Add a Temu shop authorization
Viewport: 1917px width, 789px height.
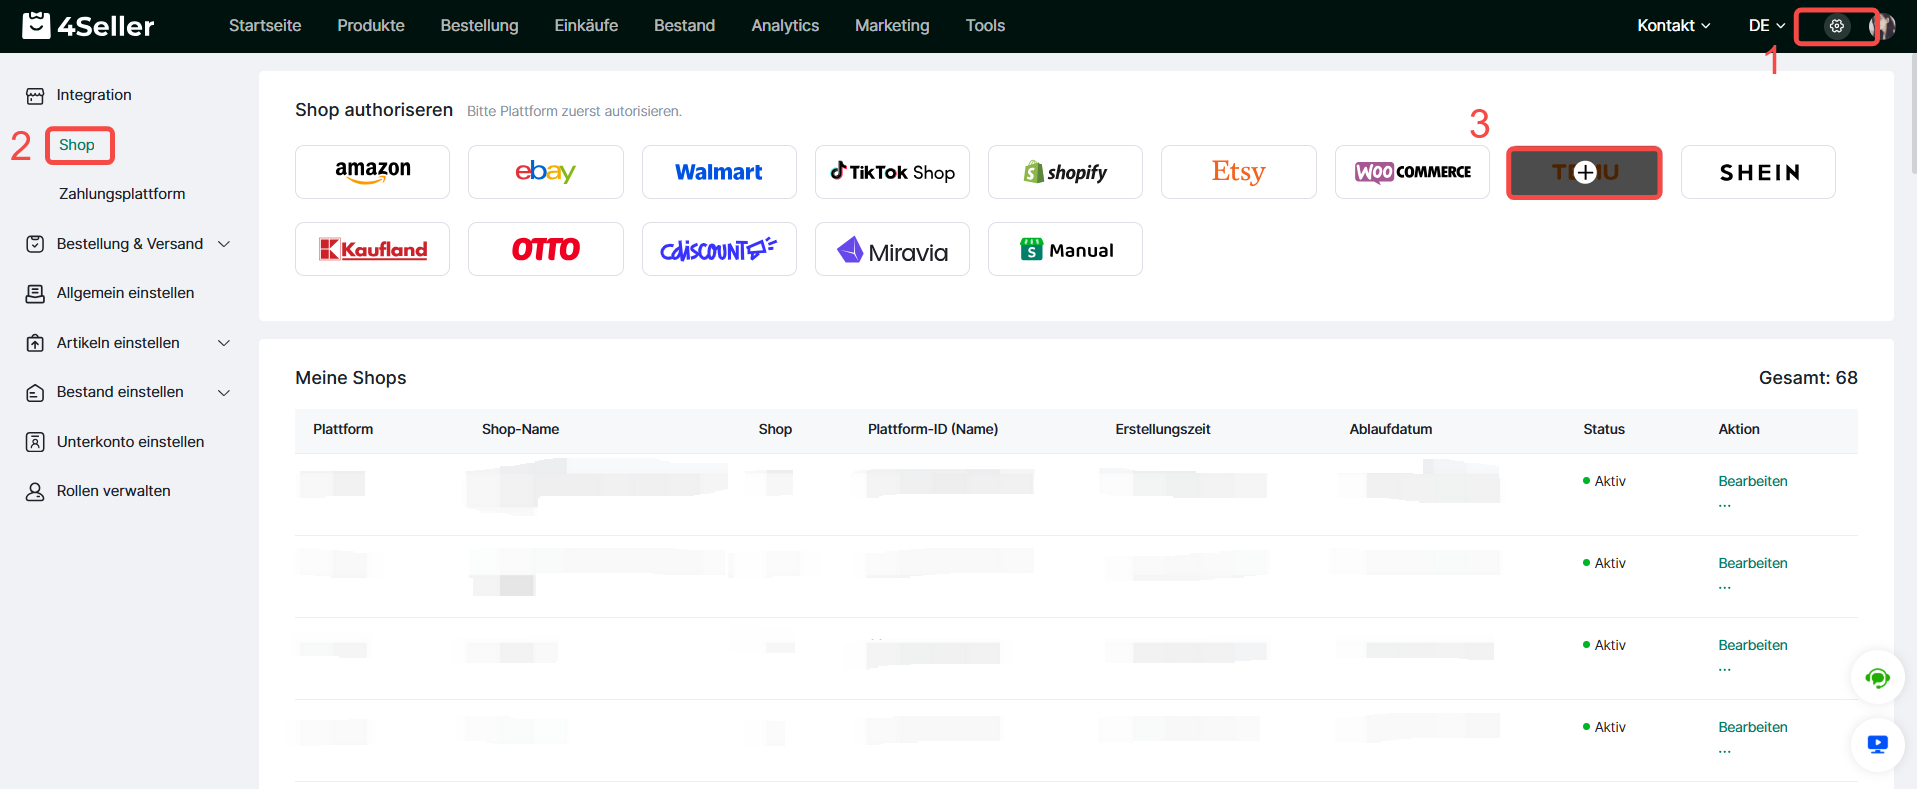pos(1584,172)
